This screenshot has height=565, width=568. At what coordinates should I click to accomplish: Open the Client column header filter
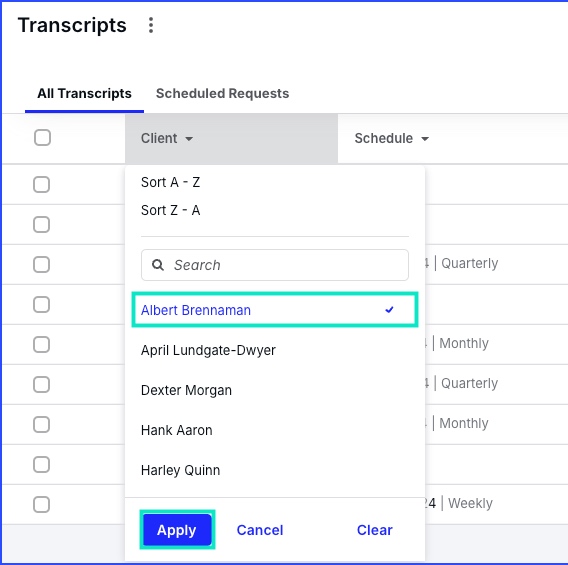231,138
